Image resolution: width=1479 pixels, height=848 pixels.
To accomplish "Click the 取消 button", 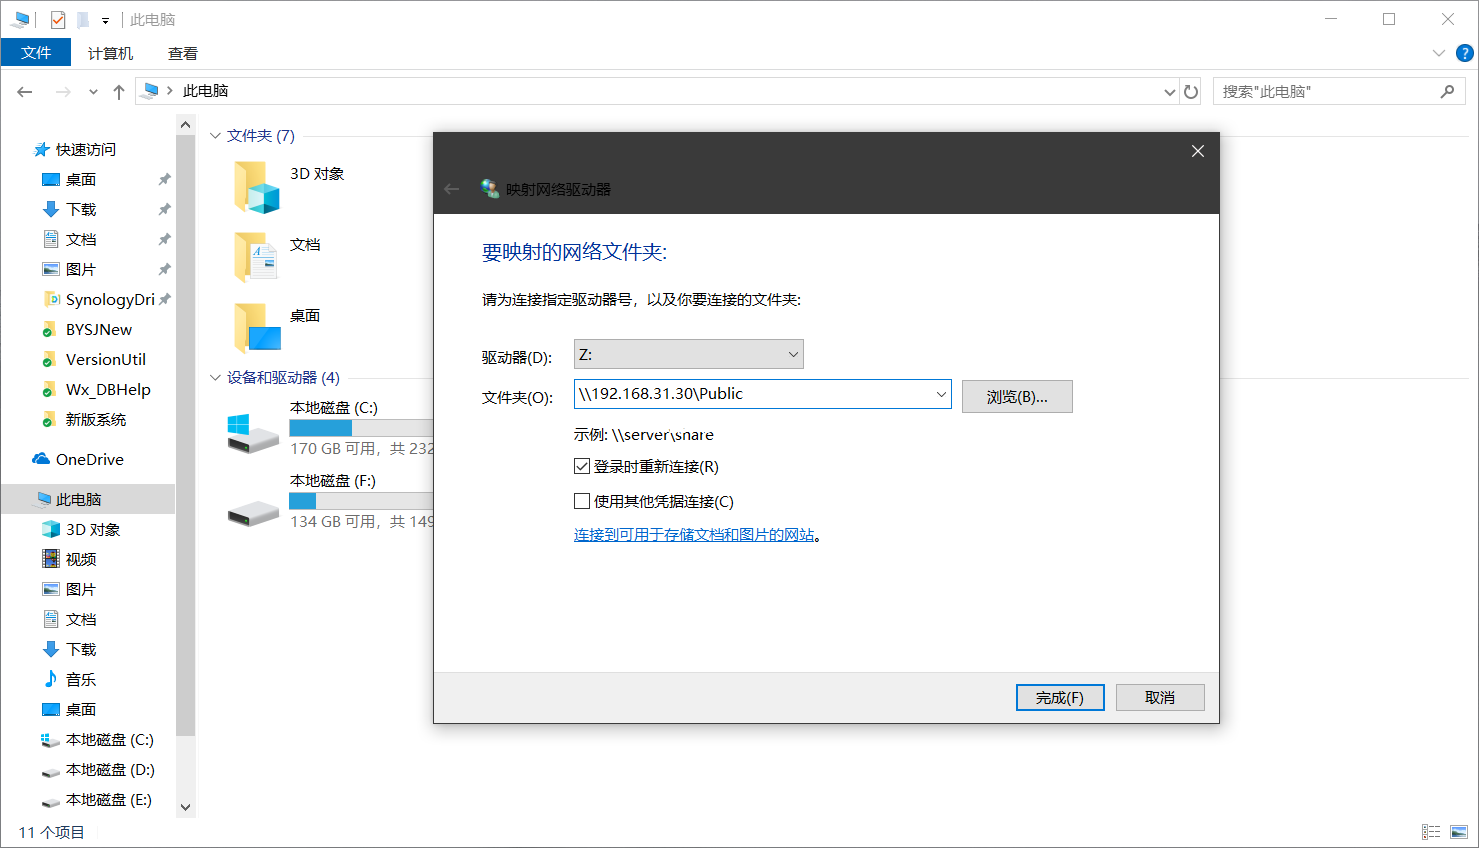I will pyautogui.click(x=1160, y=698).
